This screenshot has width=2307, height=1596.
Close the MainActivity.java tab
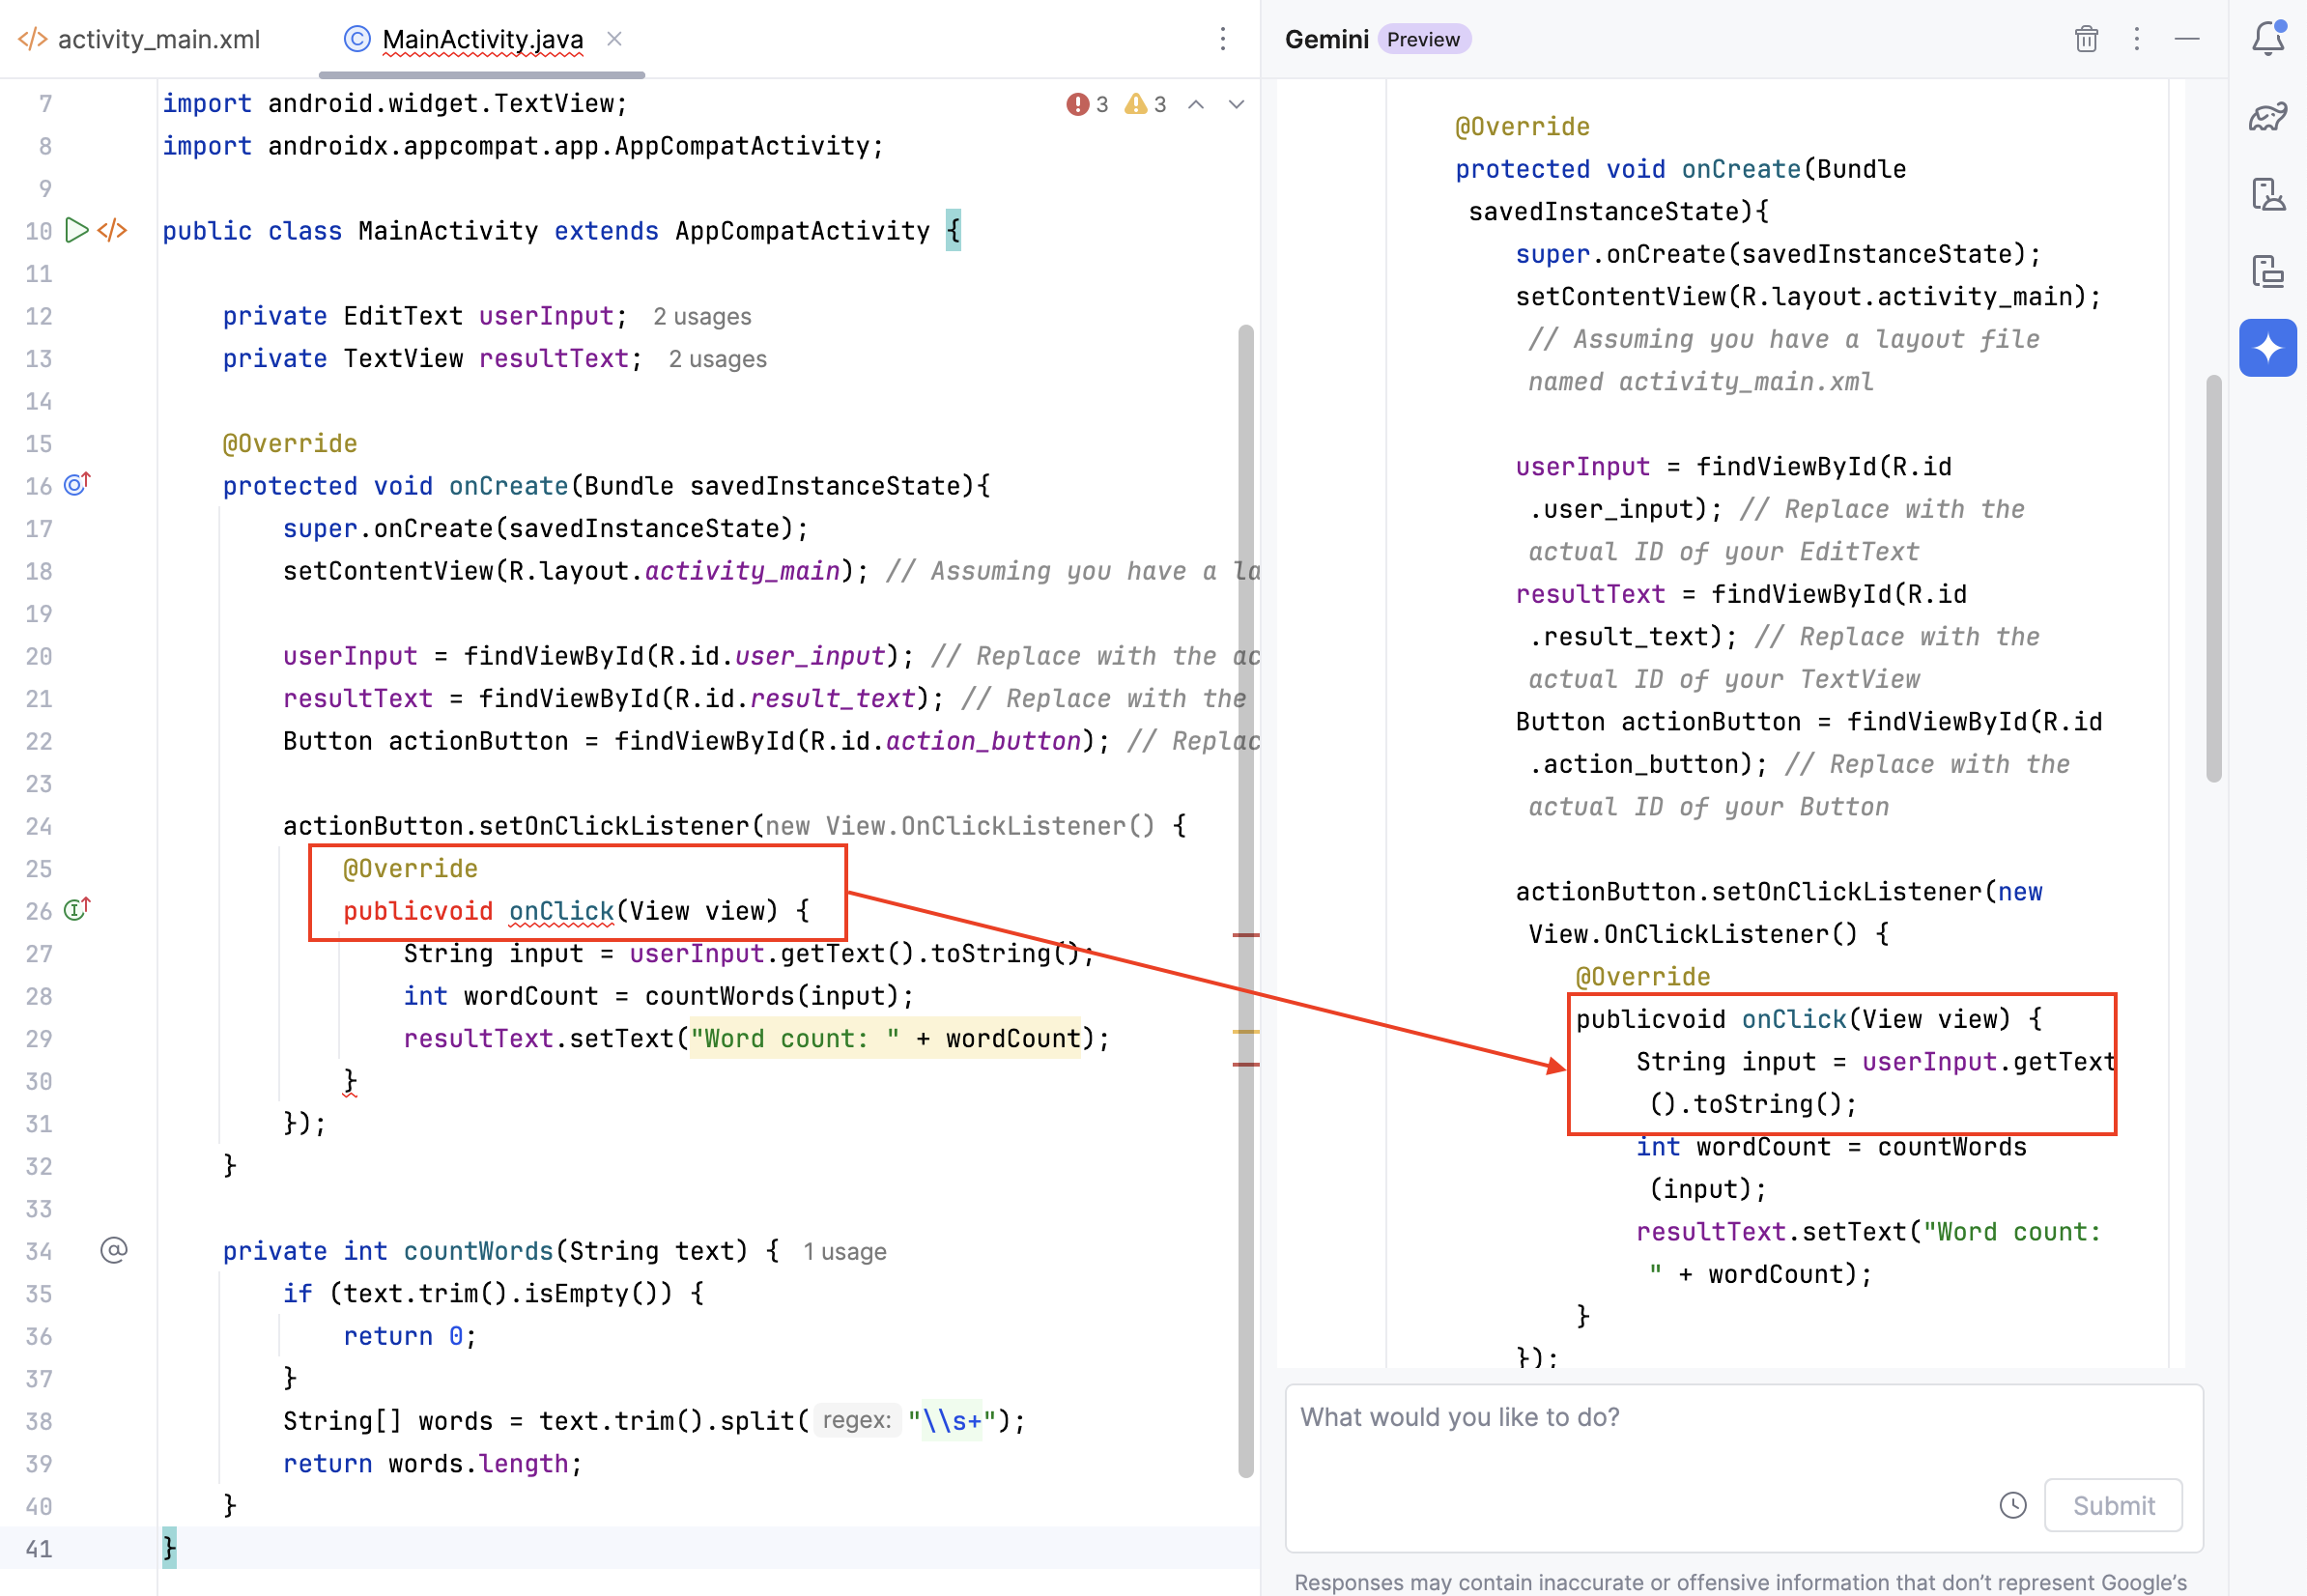[614, 39]
